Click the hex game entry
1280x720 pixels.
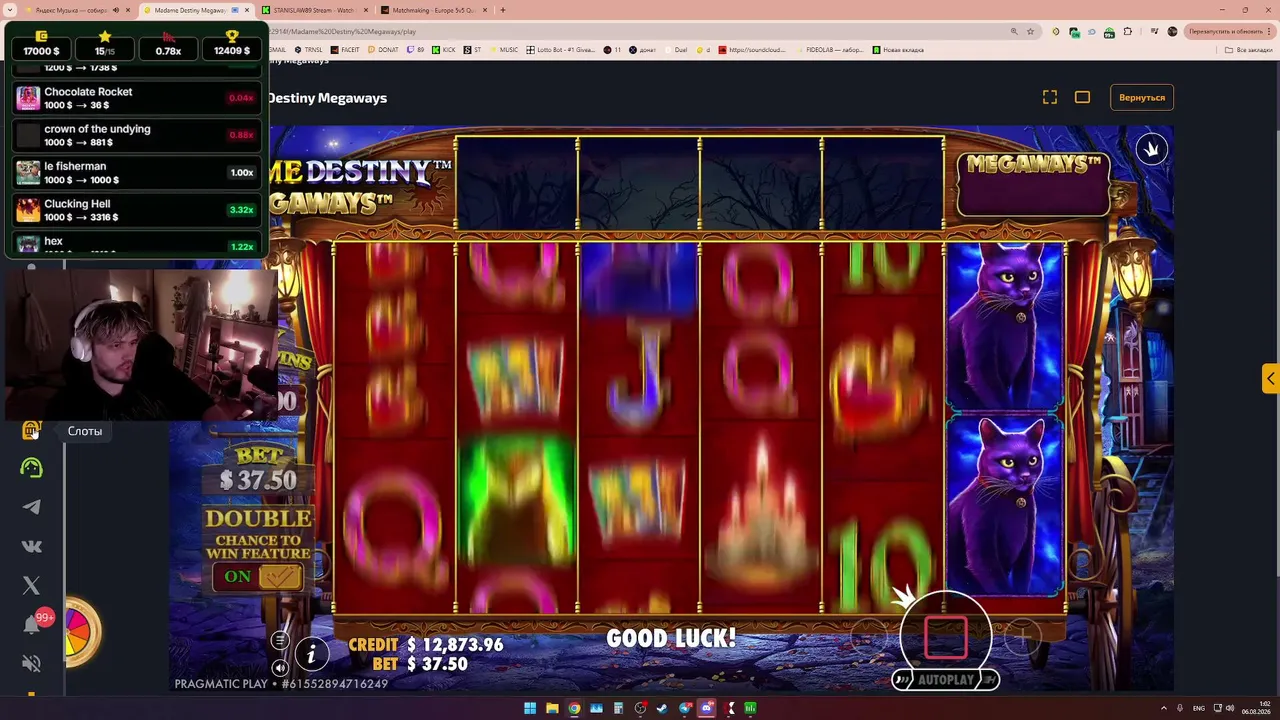pos(136,243)
